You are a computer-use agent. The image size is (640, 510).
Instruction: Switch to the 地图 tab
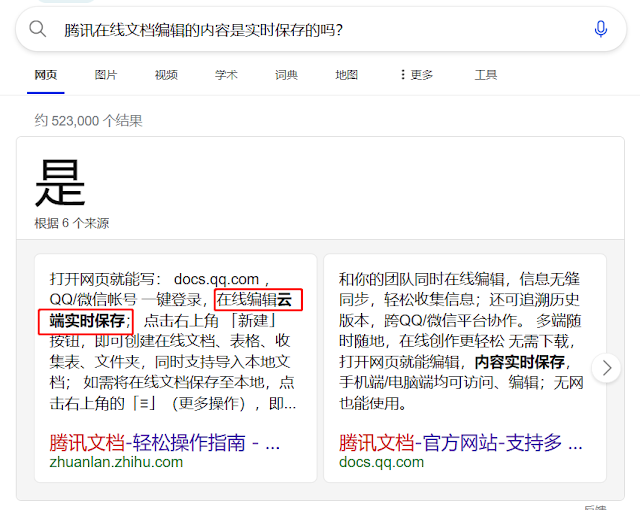pyautogui.click(x=347, y=75)
